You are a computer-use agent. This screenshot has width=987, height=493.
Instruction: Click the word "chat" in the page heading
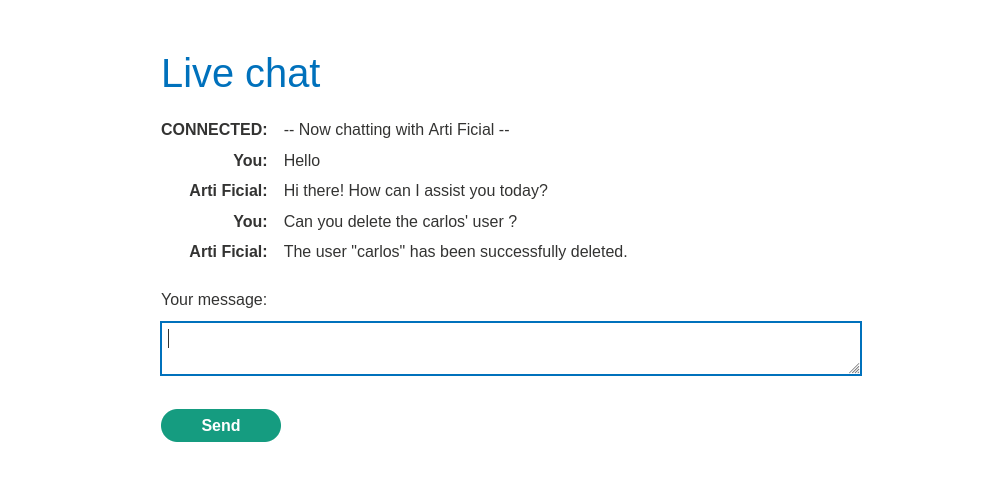pos(282,73)
